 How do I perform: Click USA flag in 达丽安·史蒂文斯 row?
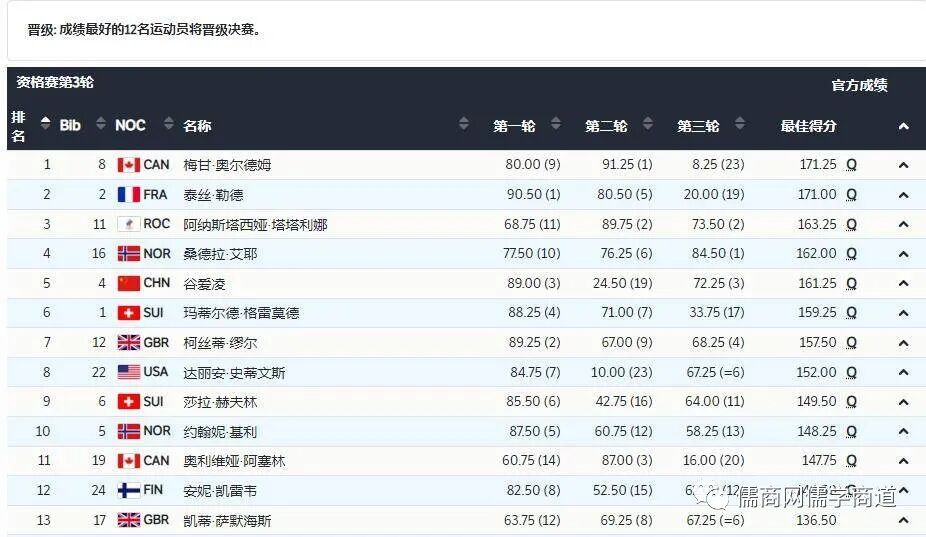pyautogui.click(x=129, y=372)
